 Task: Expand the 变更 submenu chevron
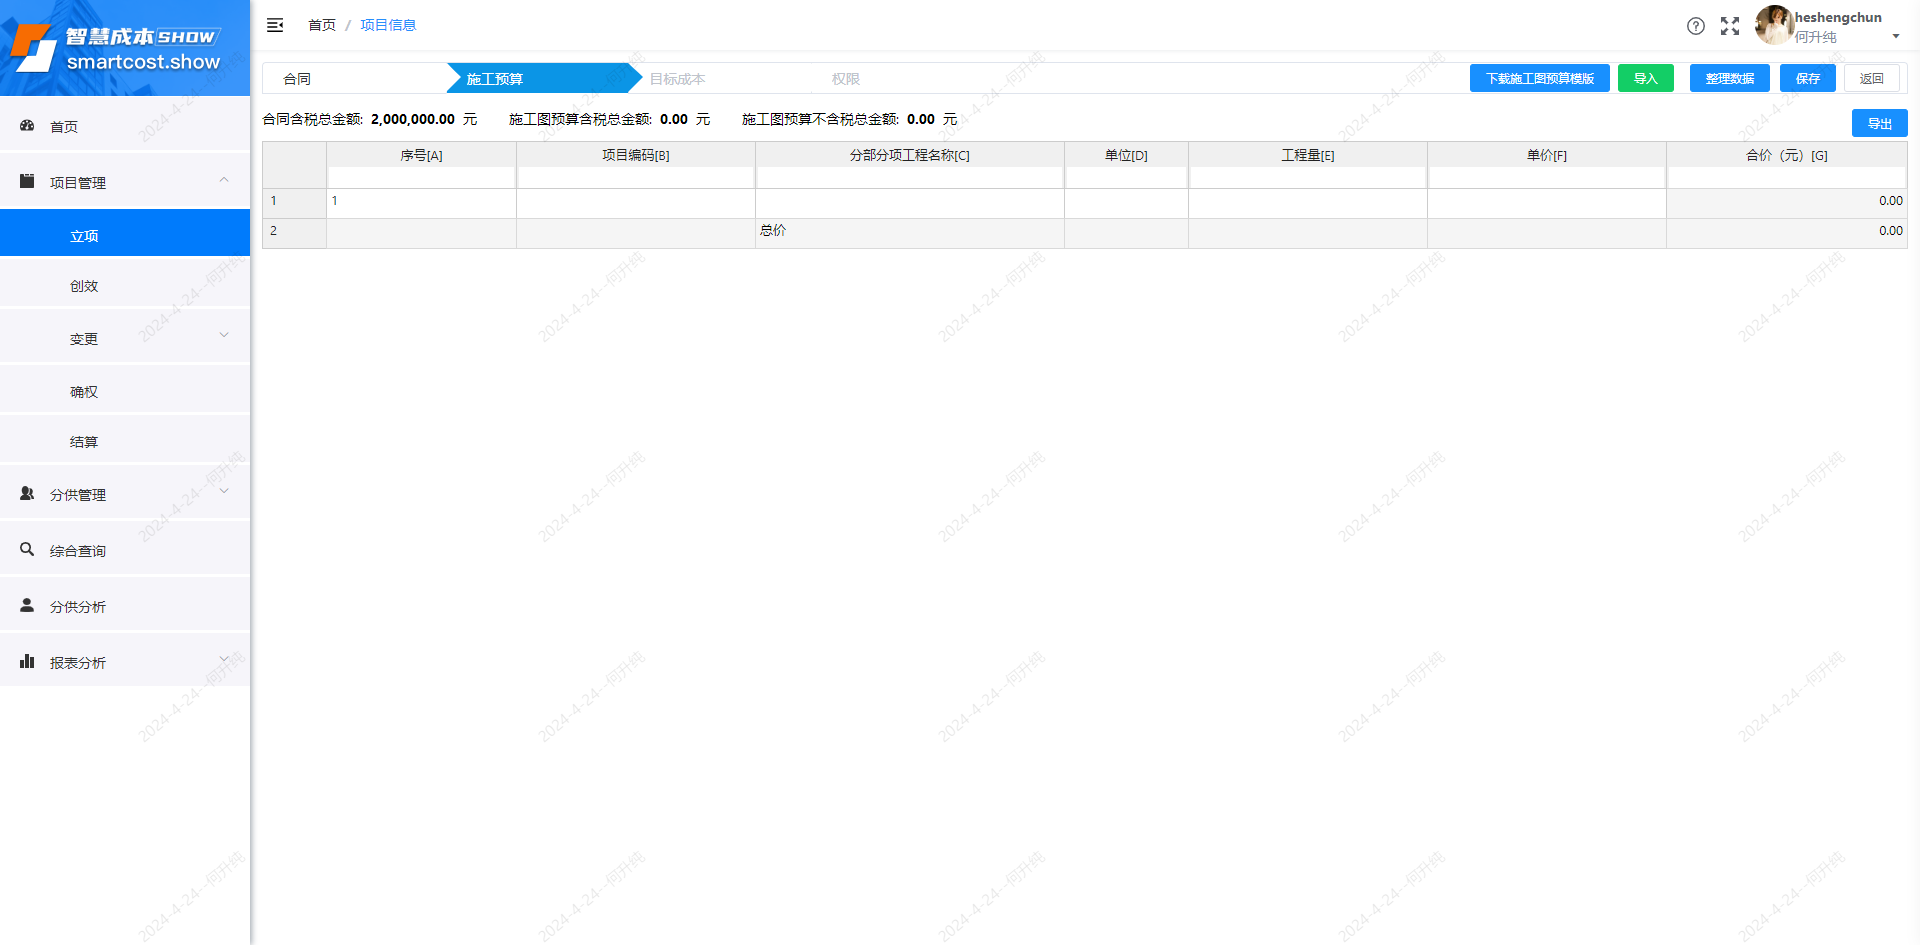224,336
